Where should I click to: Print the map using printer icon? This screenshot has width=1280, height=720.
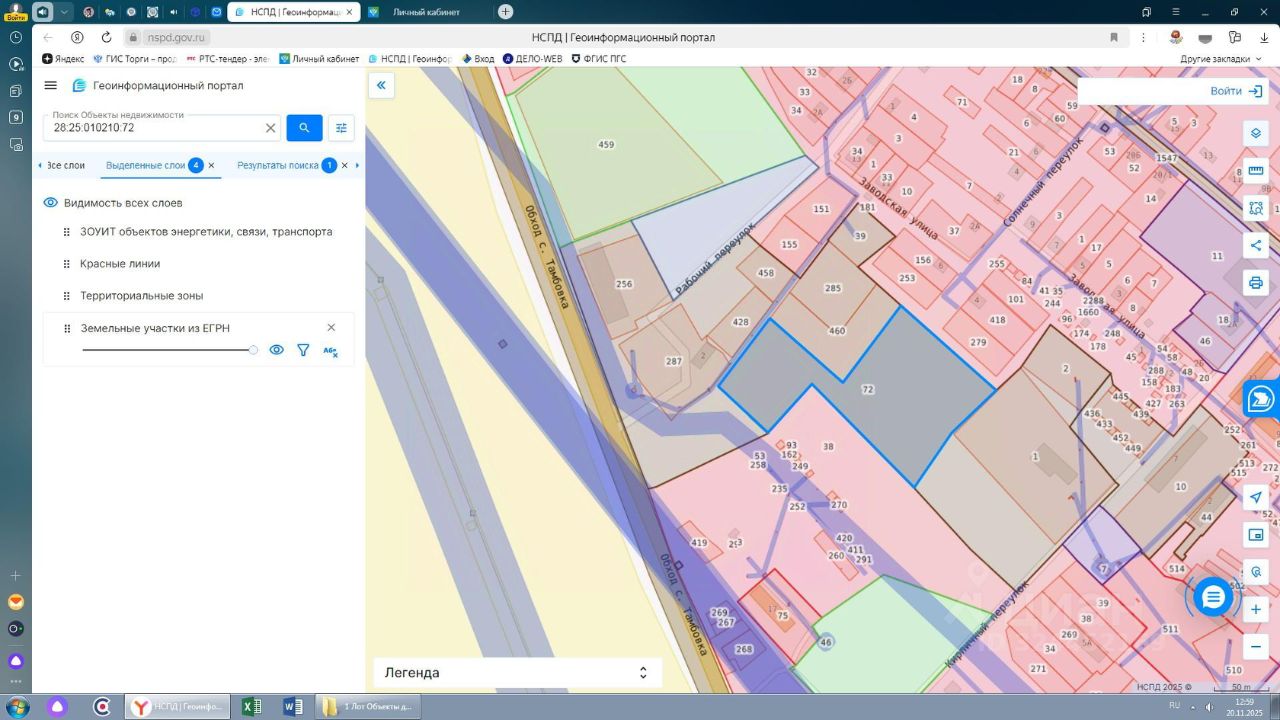[1256, 283]
